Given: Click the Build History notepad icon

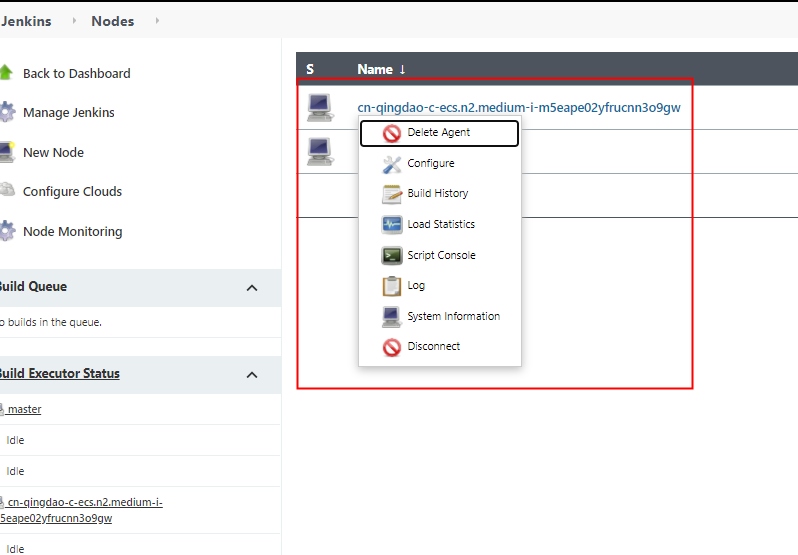Looking at the screenshot, I should (392, 194).
